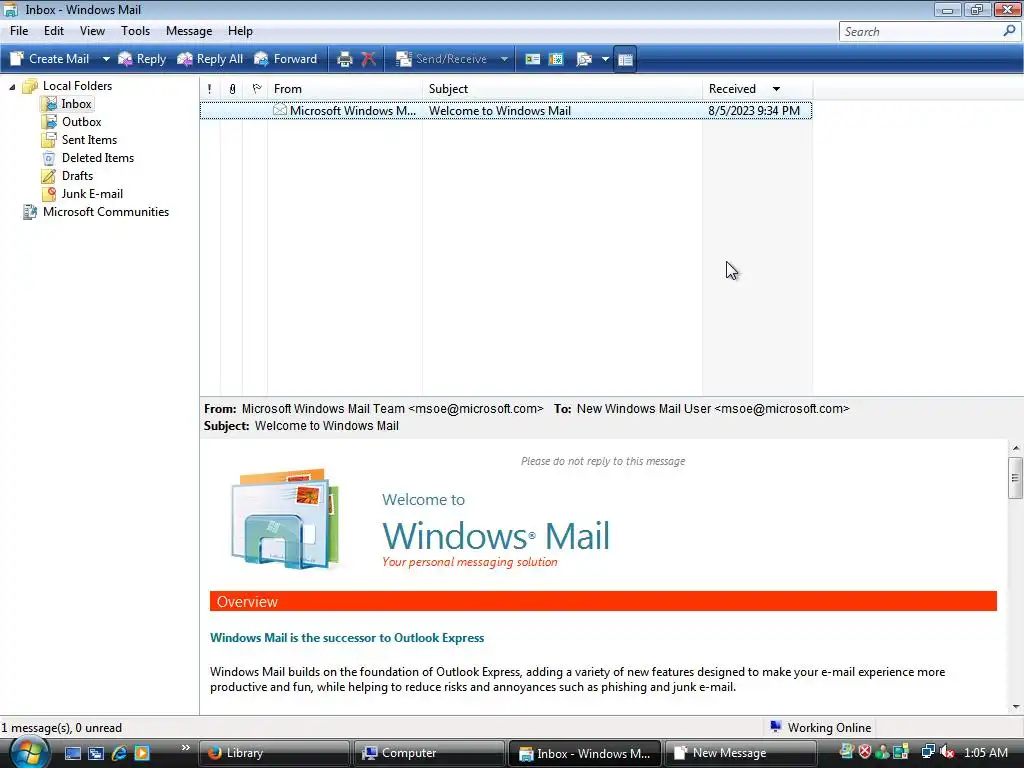Click the search magnifier icon
Viewport: 1024px width, 768px height.
click(1010, 31)
